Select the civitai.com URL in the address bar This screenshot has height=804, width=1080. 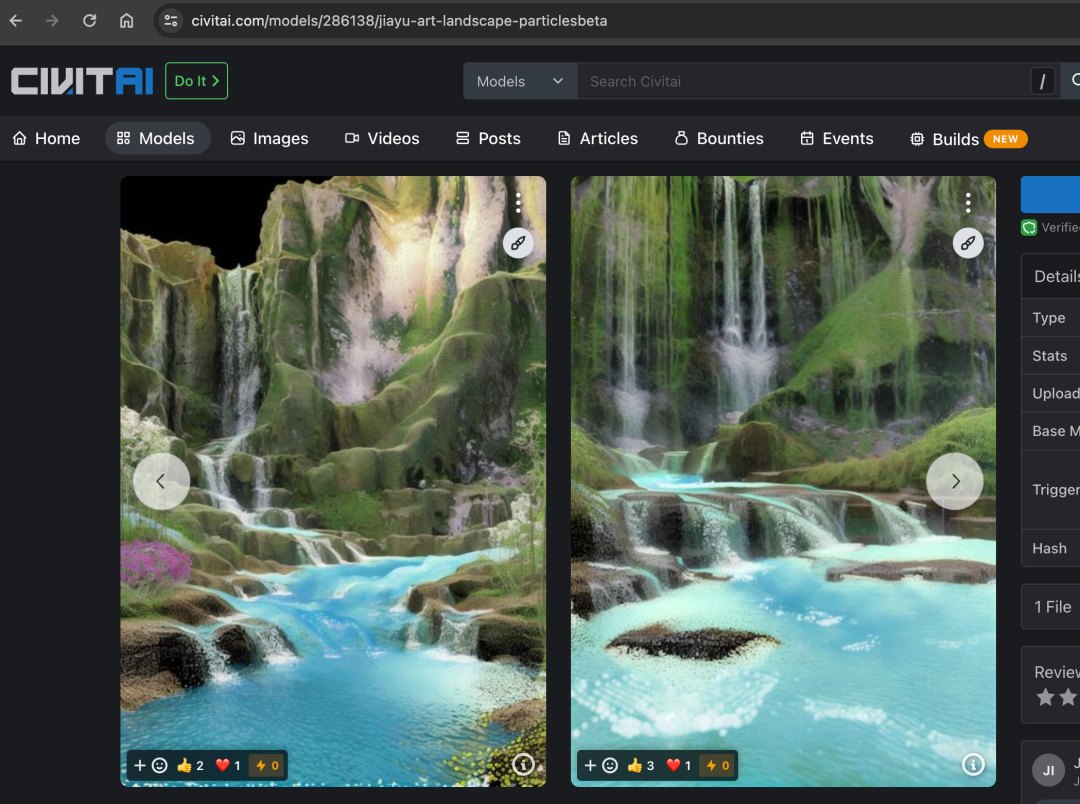[x=399, y=21]
